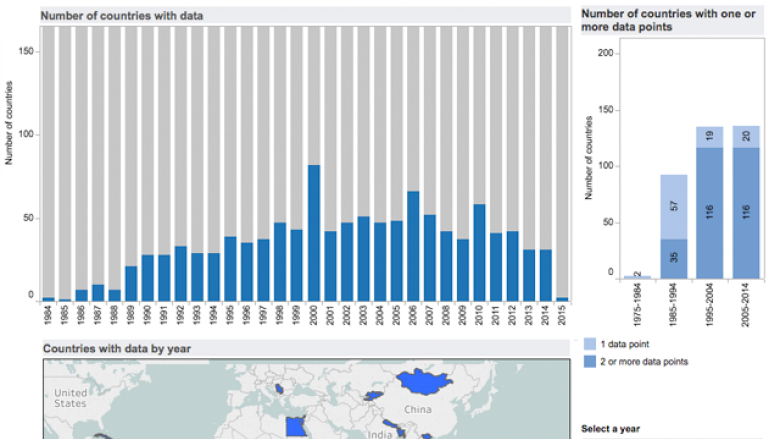Select highlighted Egypt on the map

pos(294,428)
